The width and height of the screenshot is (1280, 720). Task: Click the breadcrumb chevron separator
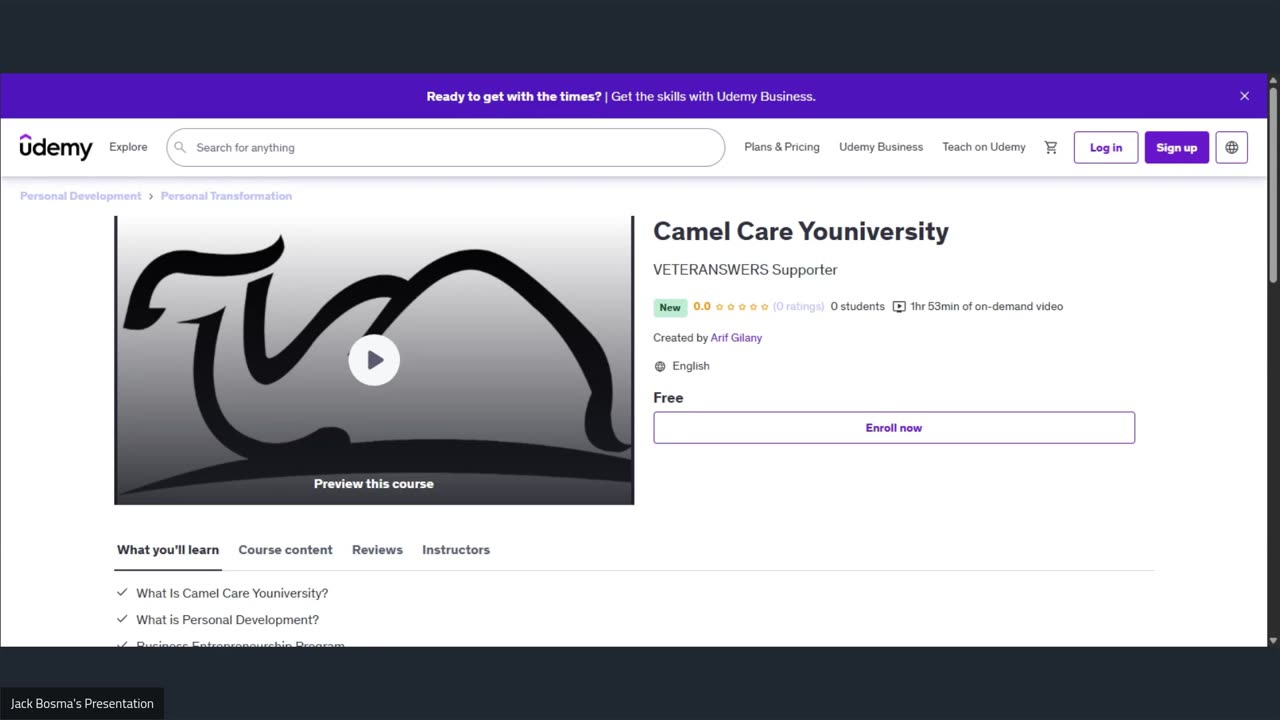(x=151, y=196)
